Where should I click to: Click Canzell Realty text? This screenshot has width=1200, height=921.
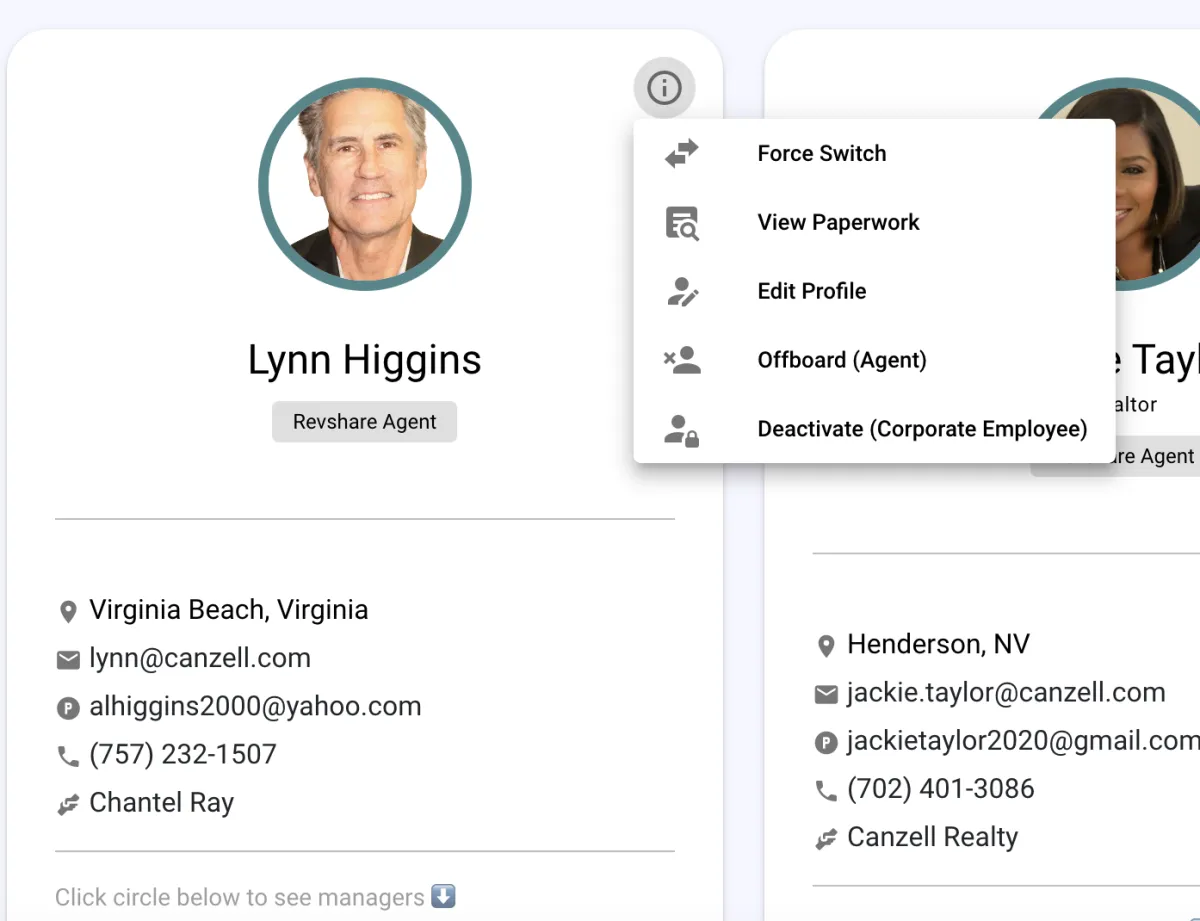point(932,837)
